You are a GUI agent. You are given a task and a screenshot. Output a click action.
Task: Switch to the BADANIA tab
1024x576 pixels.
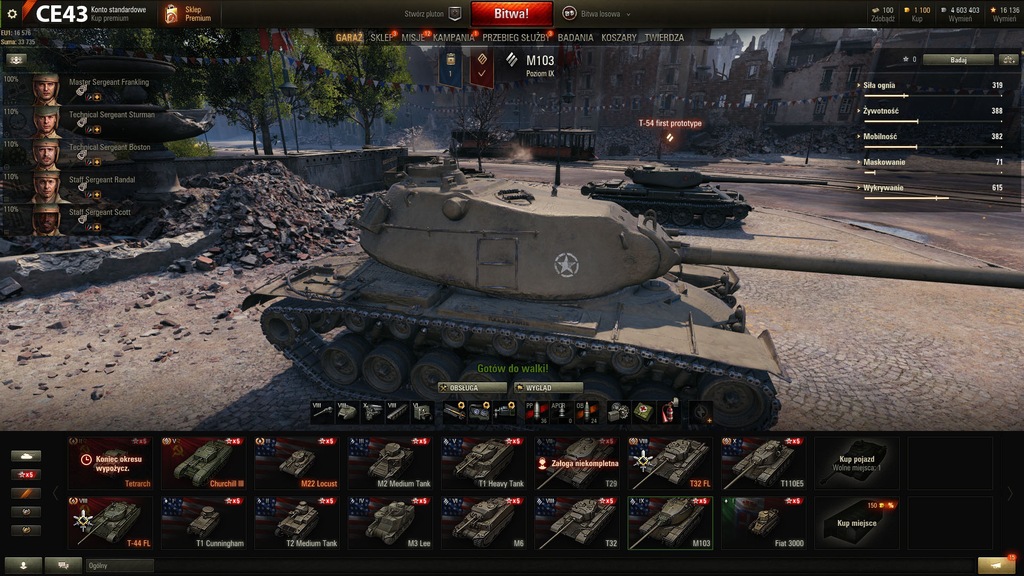coord(575,38)
